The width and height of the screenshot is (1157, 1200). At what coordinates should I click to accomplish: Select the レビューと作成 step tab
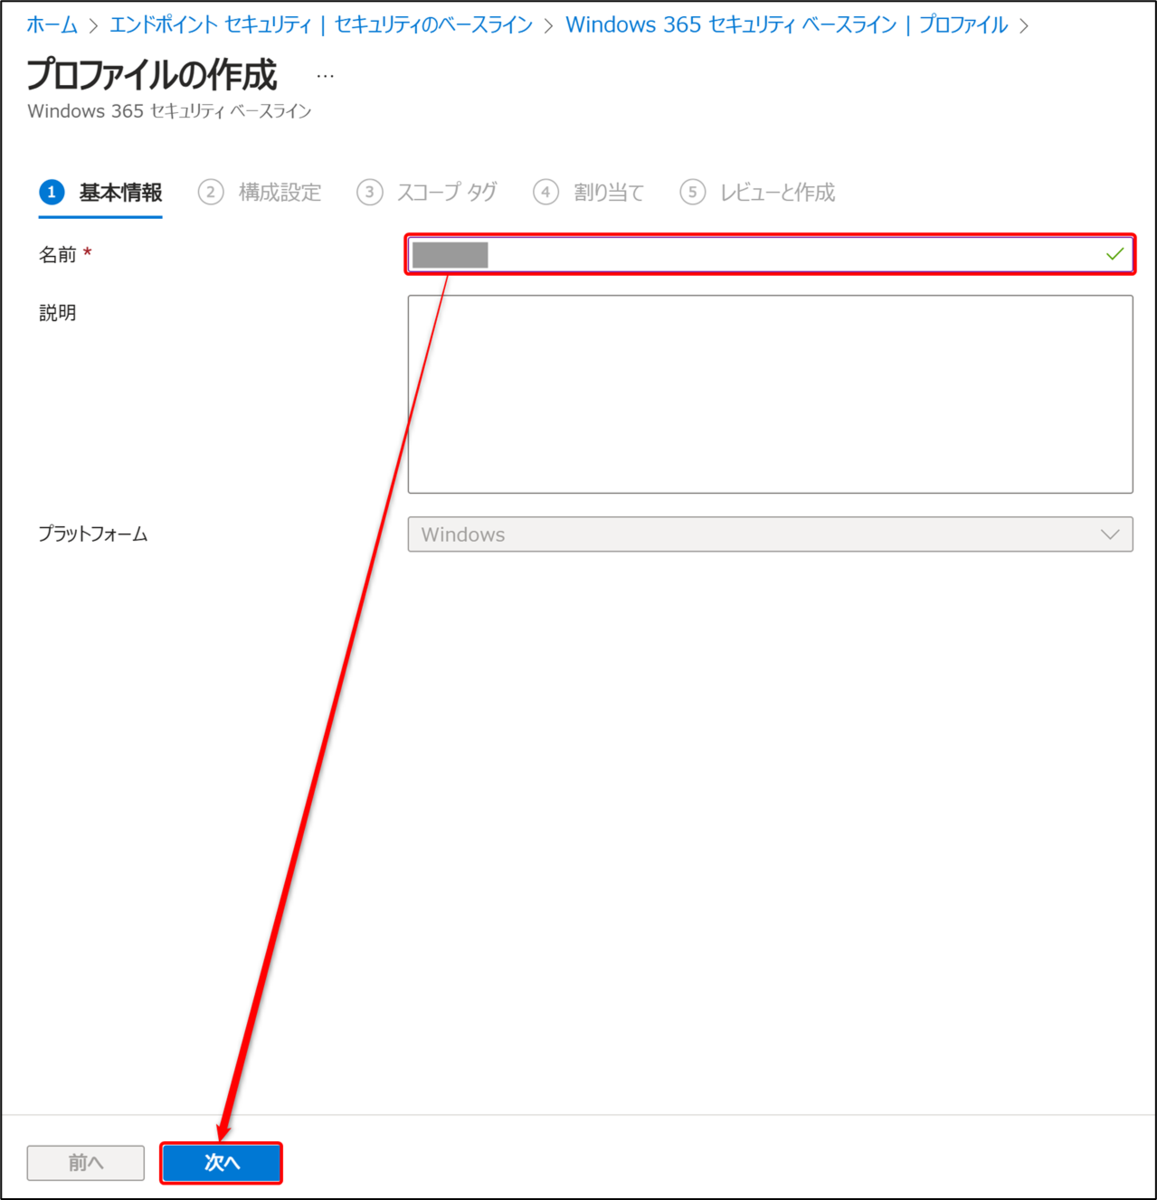(x=758, y=192)
